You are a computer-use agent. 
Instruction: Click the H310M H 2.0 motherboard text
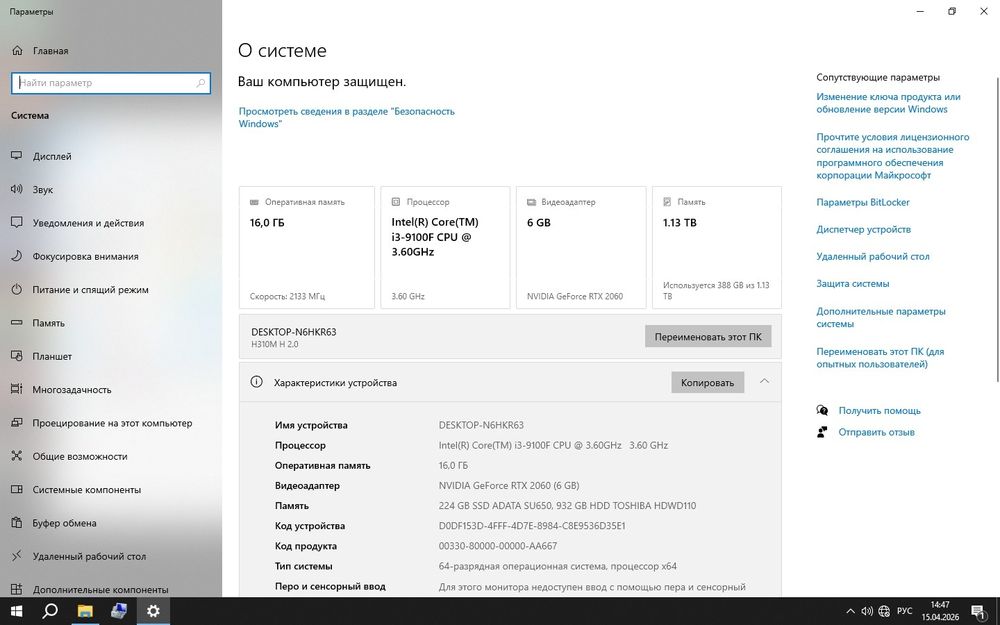pos(275,344)
